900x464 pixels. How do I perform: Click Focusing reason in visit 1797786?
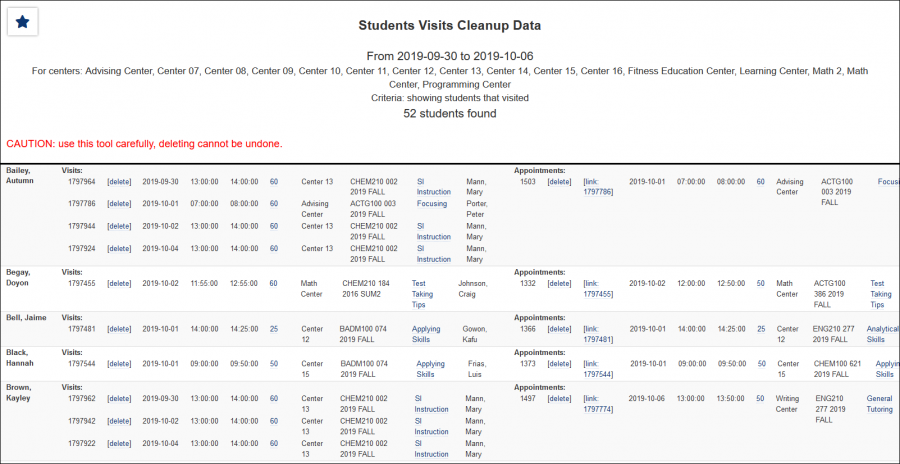point(432,203)
